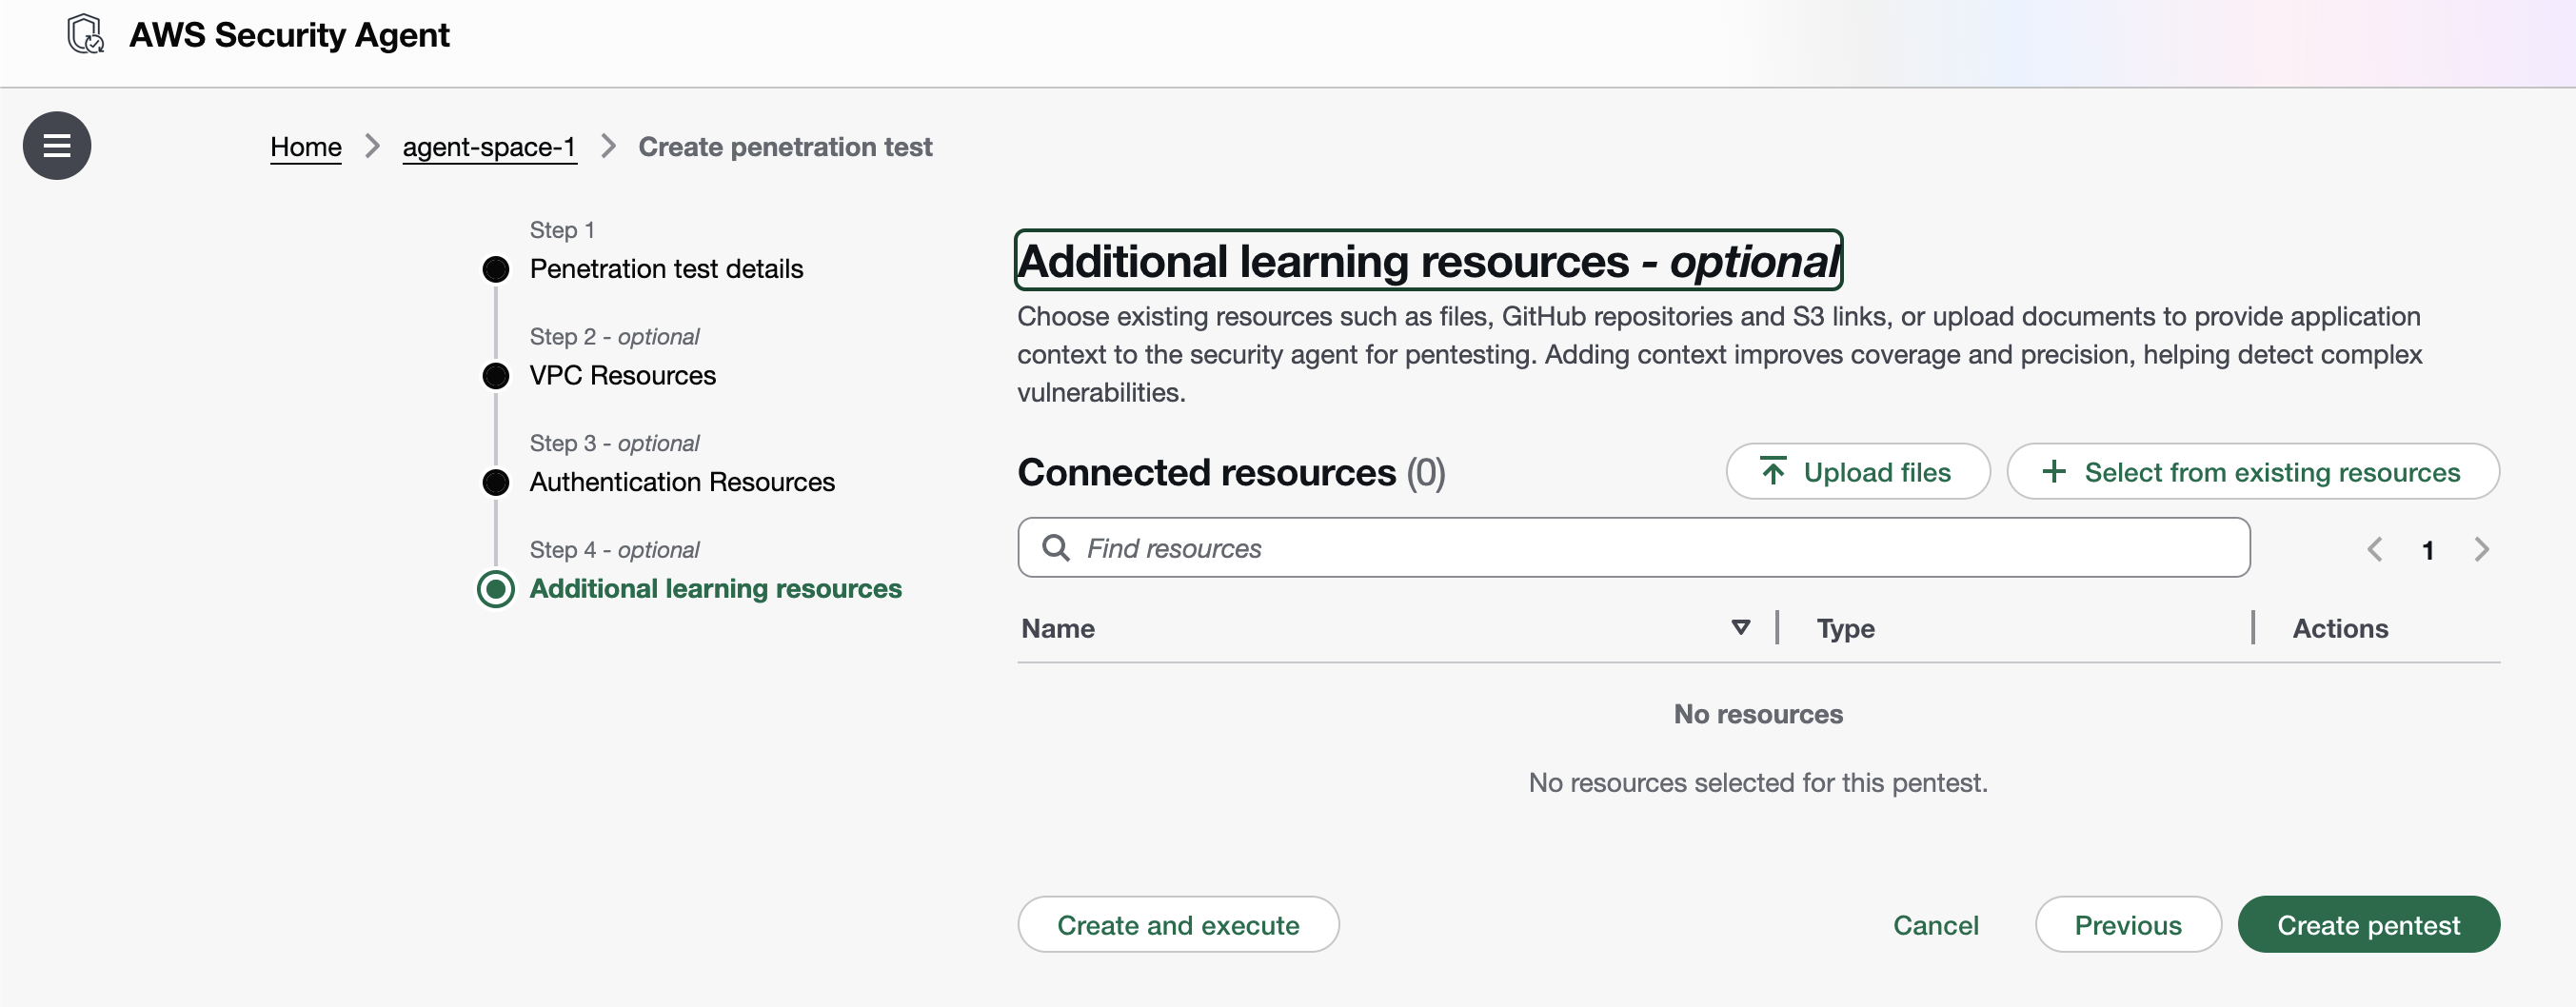Click the Step 3 Authentication circle marker
The image size is (2576, 1007).
[495, 482]
